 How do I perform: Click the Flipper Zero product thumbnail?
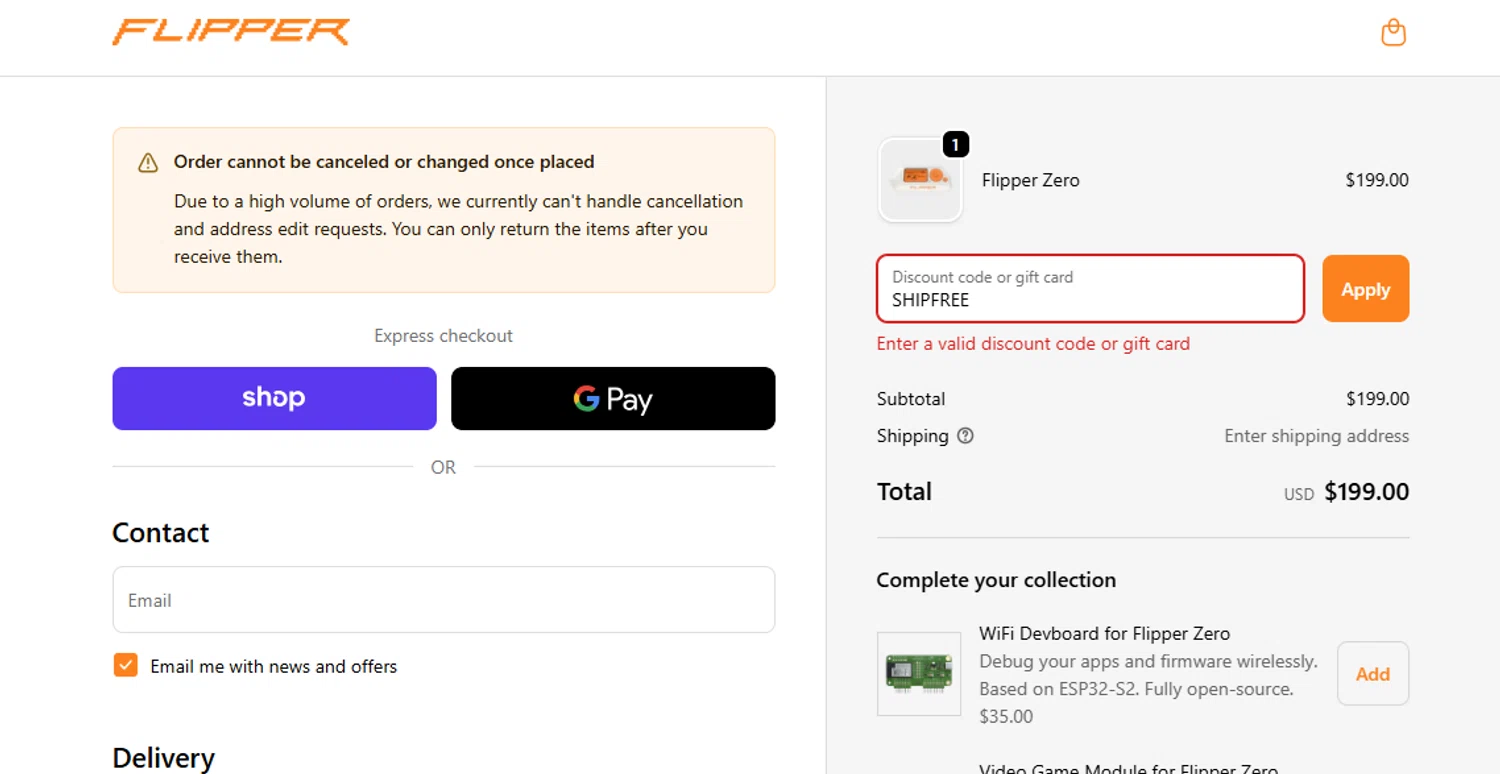(920, 180)
